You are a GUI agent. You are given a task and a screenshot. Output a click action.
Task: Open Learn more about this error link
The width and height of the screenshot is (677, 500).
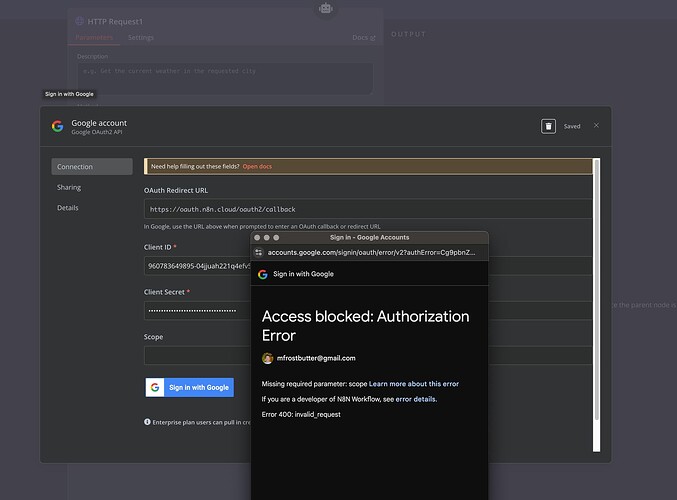414,384
